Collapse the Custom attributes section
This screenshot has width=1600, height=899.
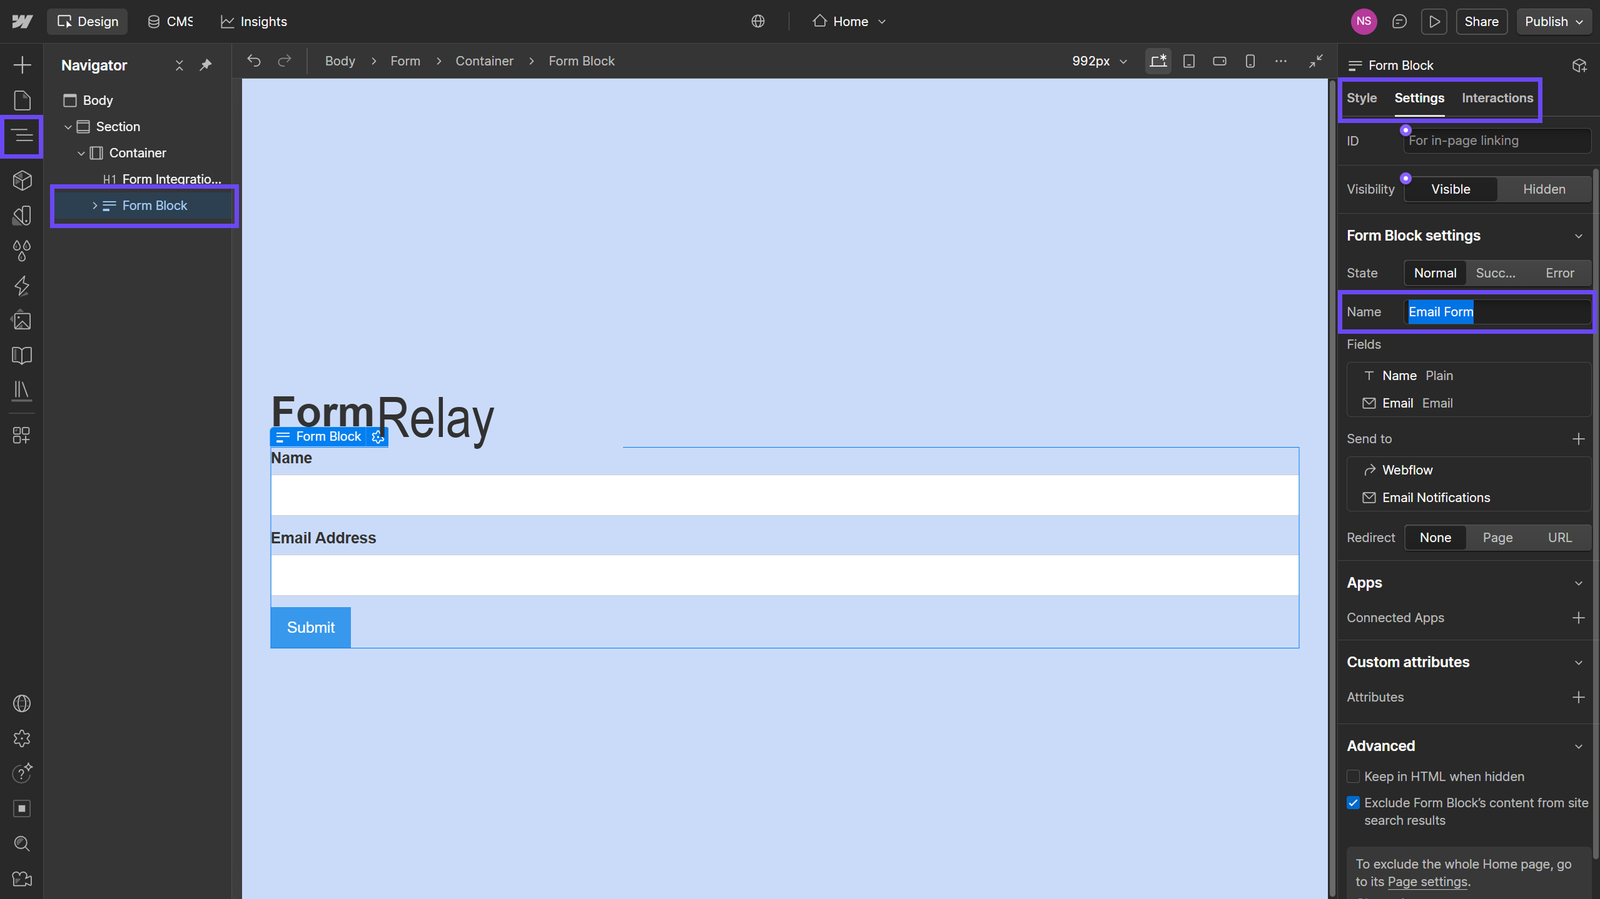1578,663
